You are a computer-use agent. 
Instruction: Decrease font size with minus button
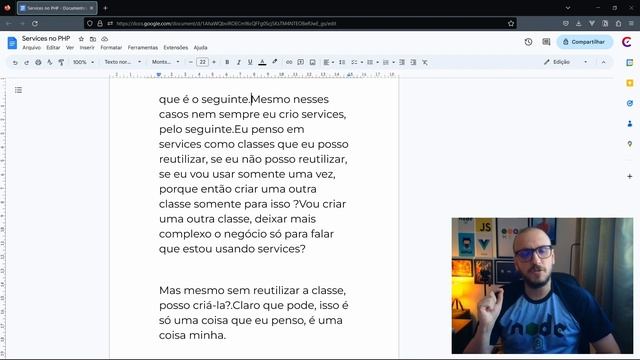tap(191, 62)
